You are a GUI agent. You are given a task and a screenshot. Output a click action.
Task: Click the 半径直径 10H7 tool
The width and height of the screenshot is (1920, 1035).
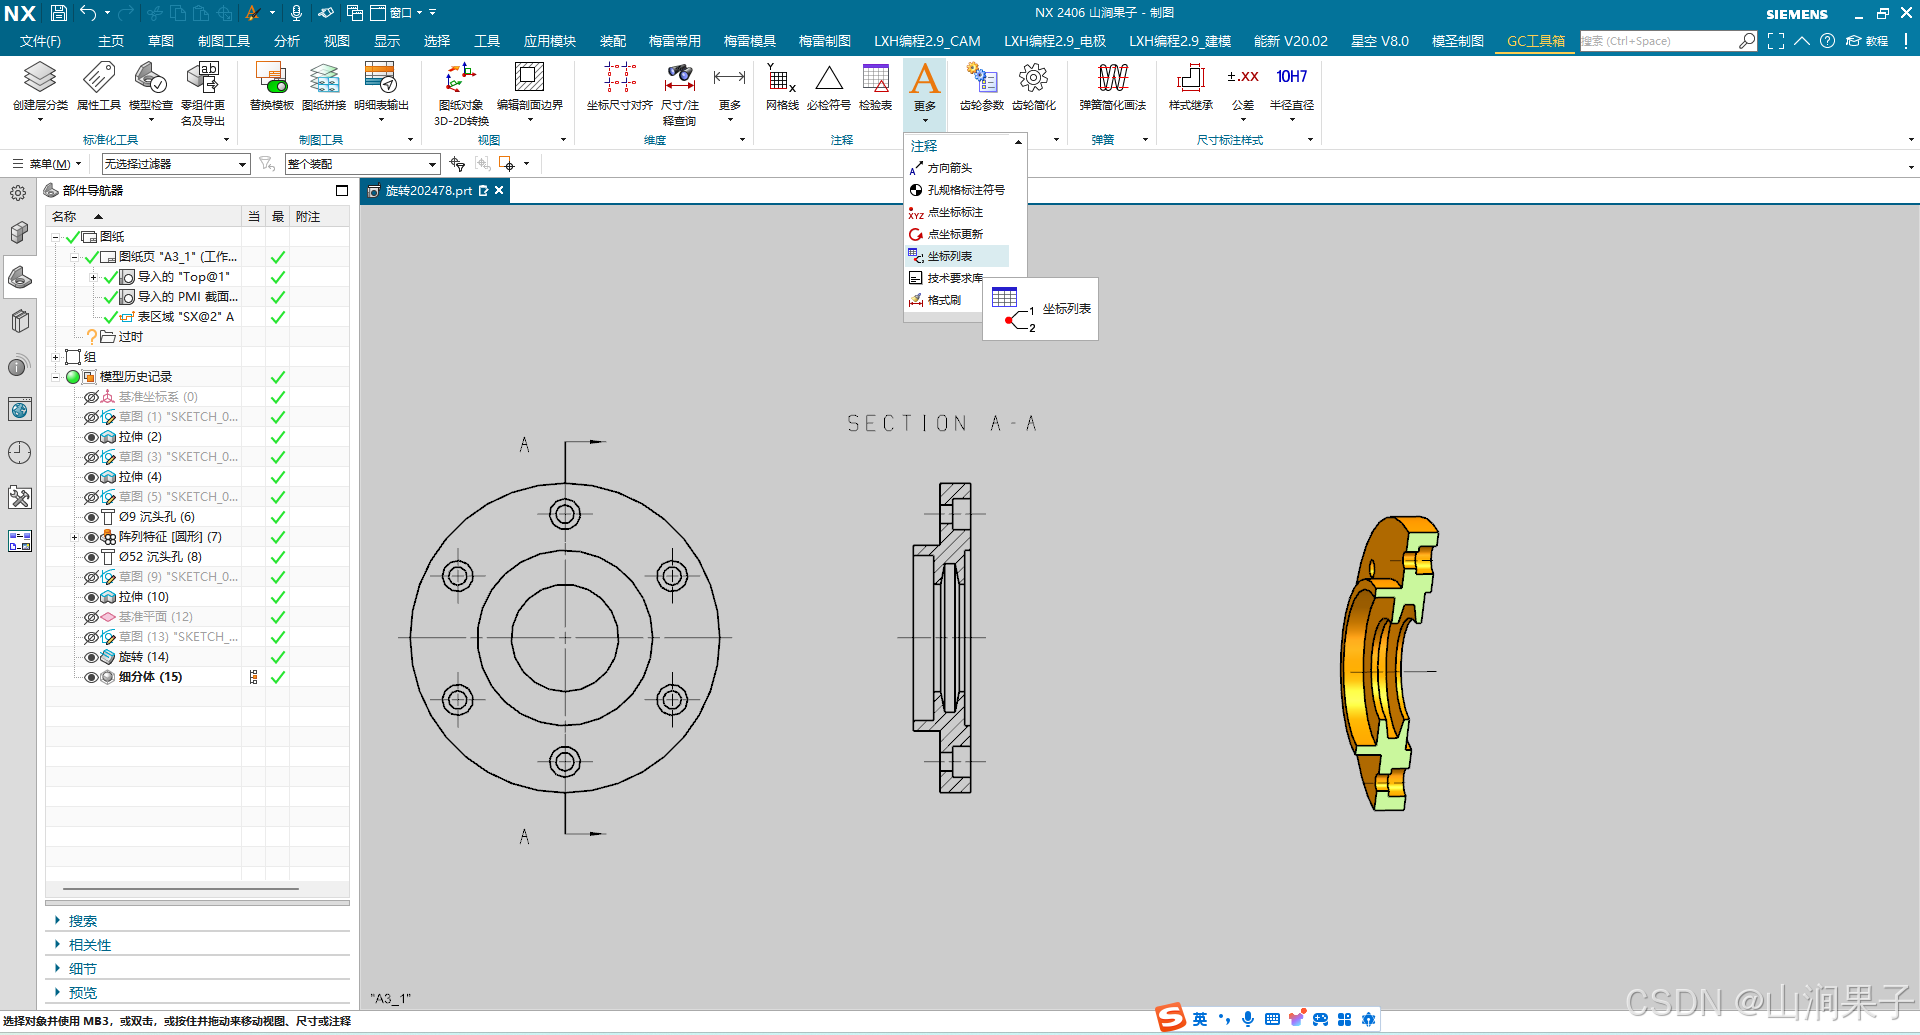[1291, 87]
